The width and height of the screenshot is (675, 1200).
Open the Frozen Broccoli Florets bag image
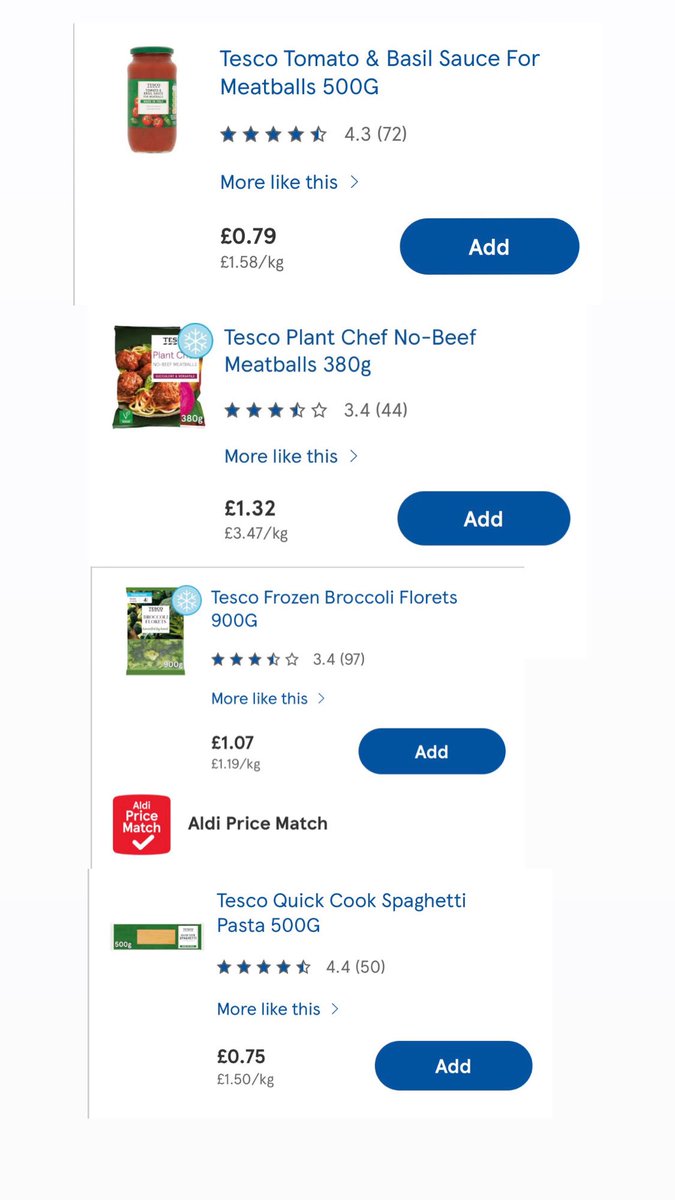pos(156,631)
